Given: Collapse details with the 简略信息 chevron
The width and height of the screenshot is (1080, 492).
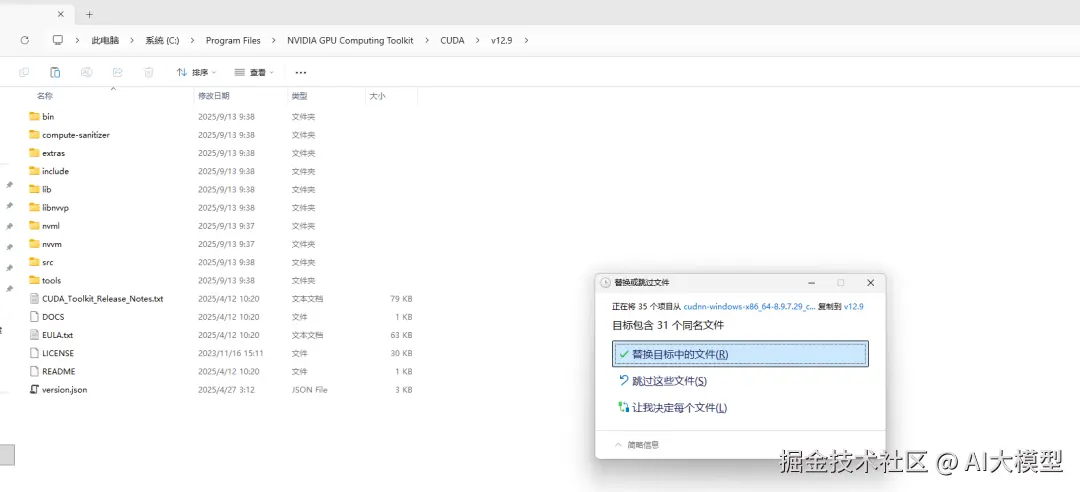Looking at the screenshot, I should (x=617, y=444).
